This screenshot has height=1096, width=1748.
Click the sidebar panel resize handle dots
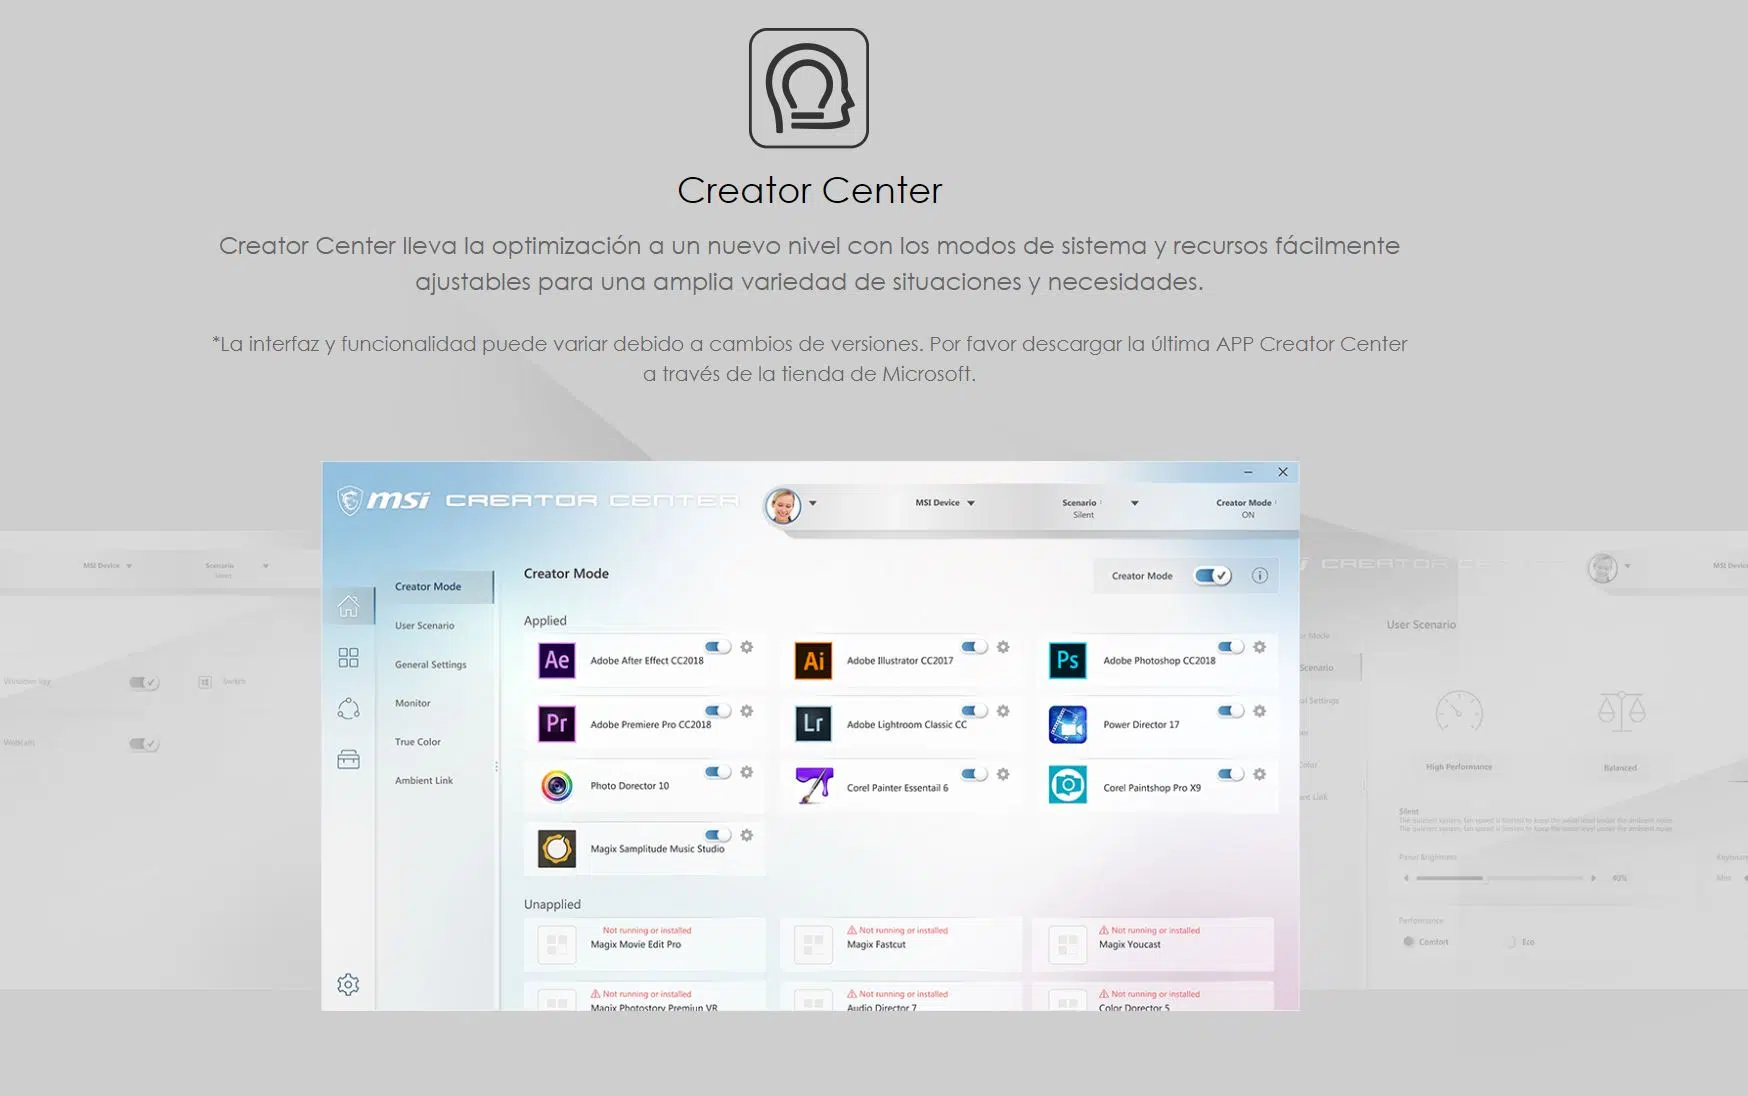coord(496,767)
